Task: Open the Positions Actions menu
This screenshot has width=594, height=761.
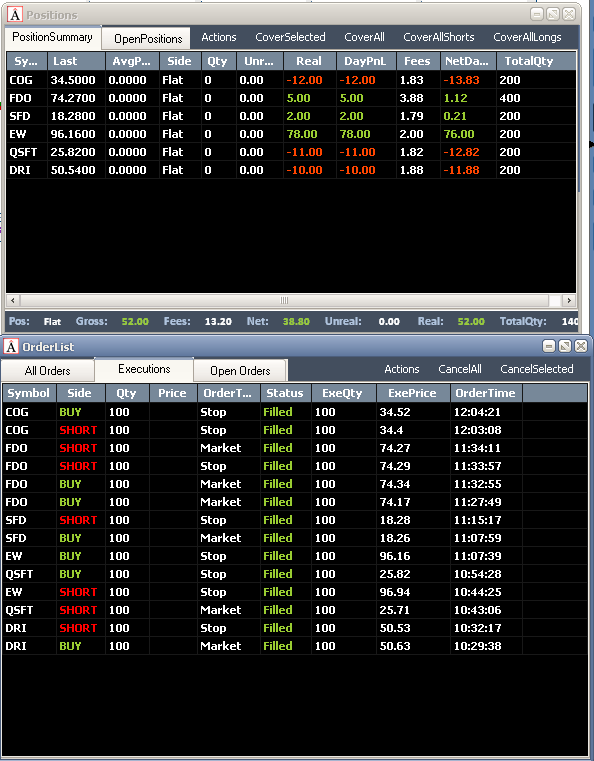Action: 219,37
